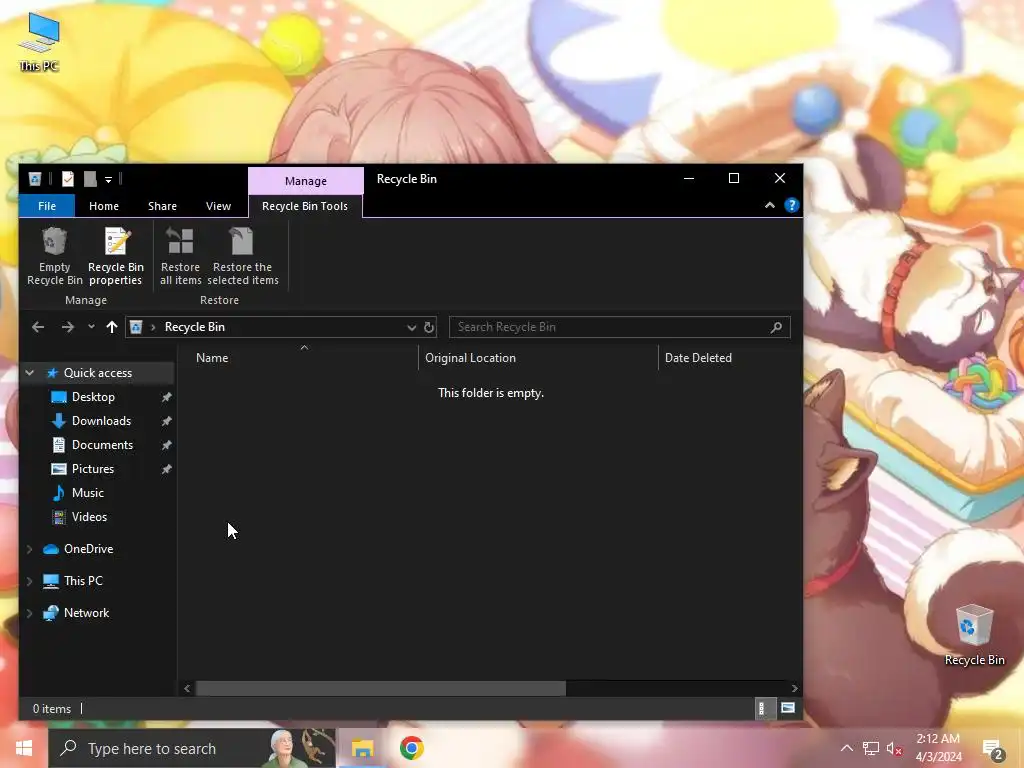Select Network in navigation pane

tap(86, 613)
